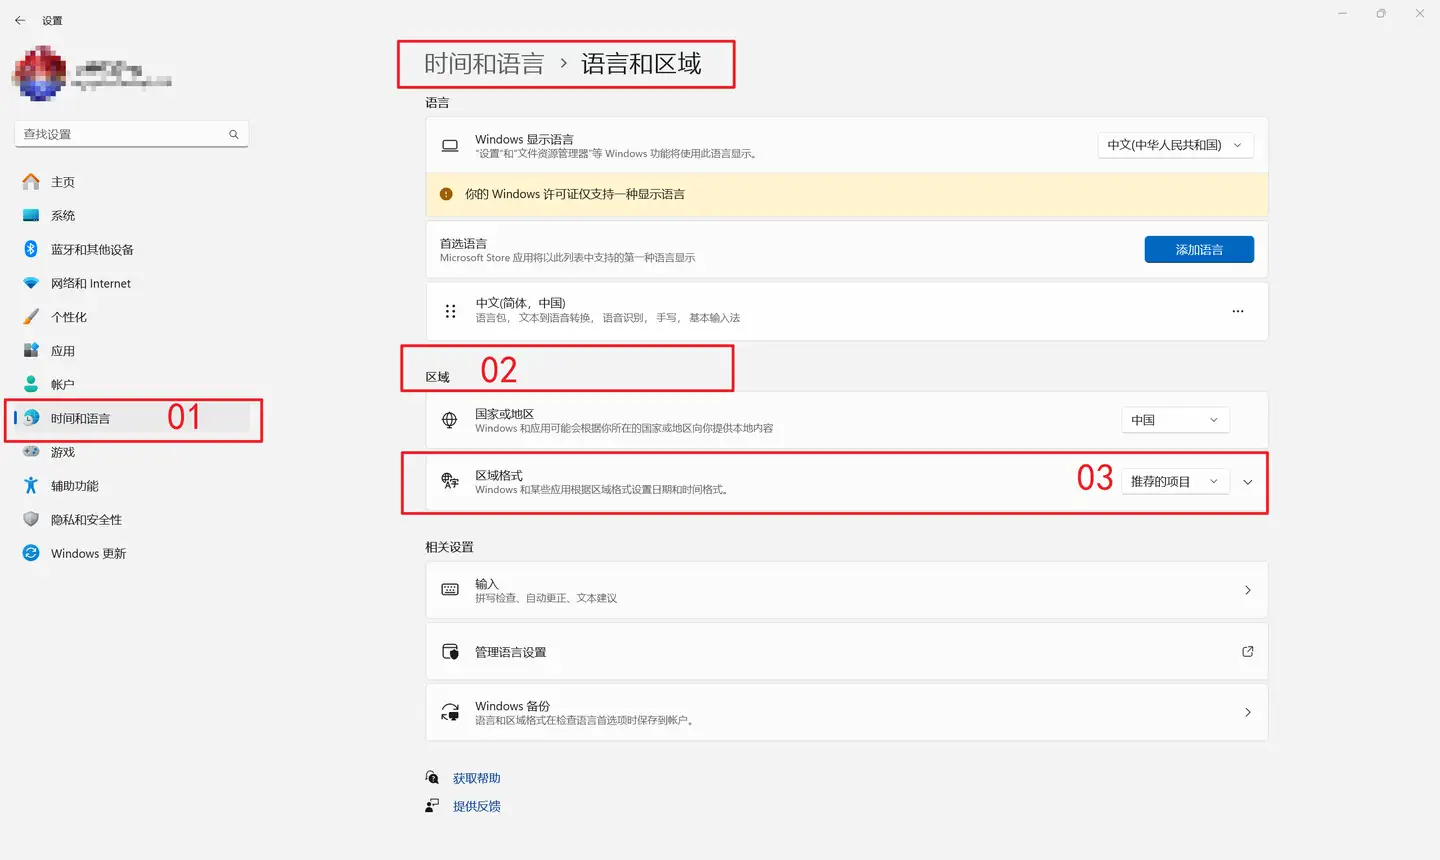Click the back arrow in settings header
Screen dimensions: 1440x860
20,20
